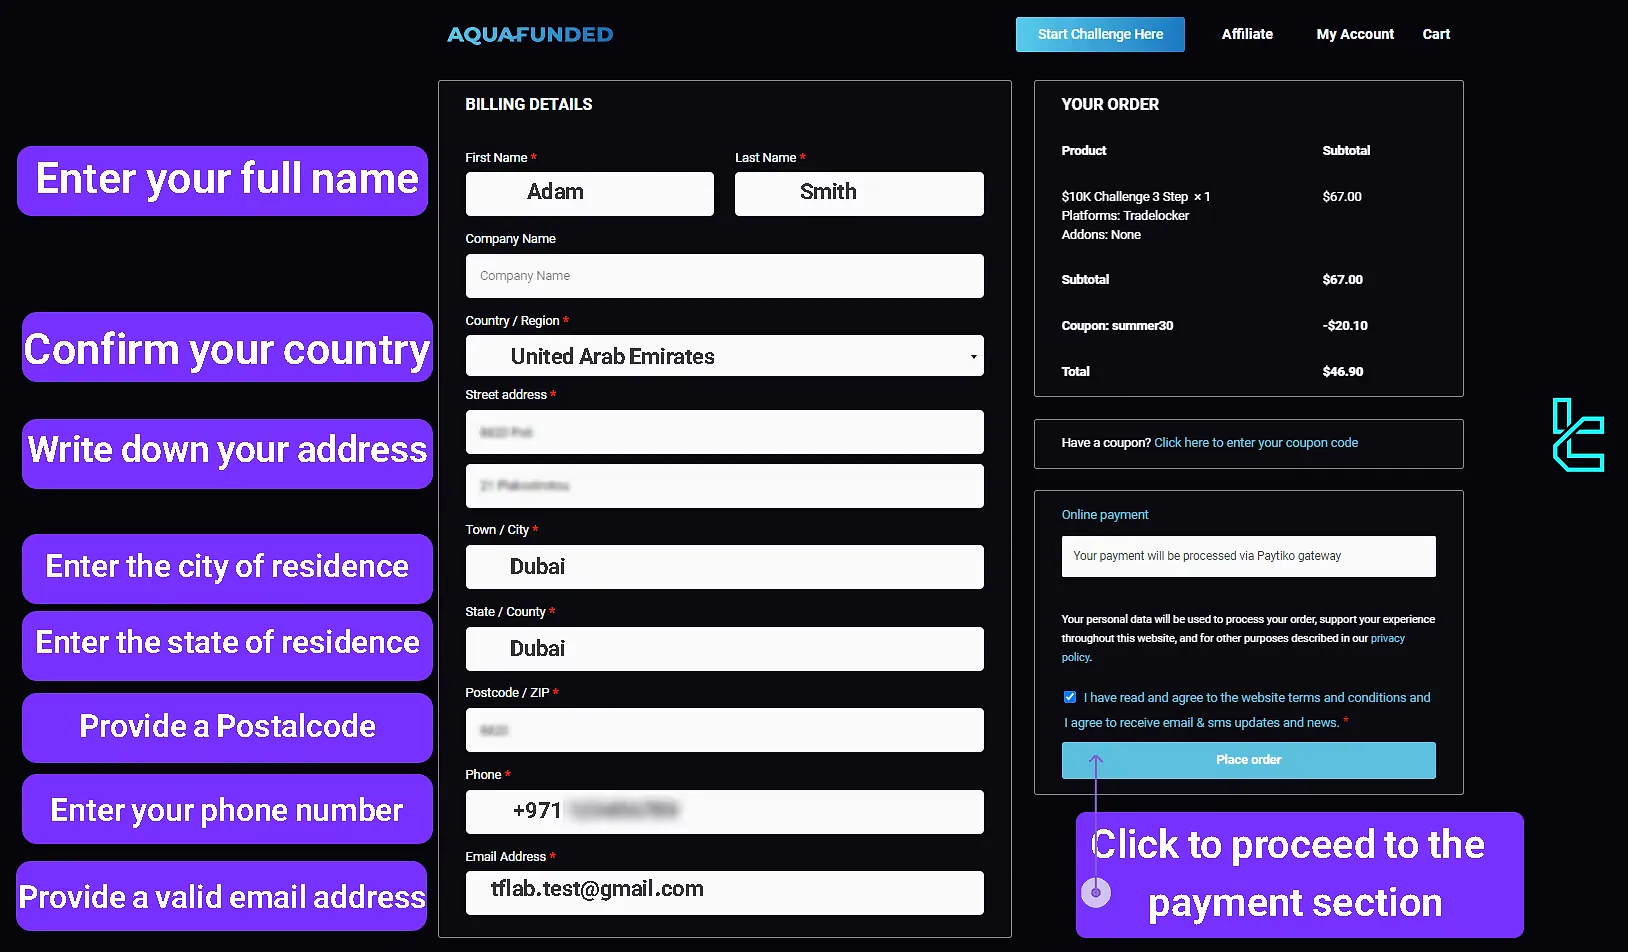Click the Start Challenge Here button
The width and height of the screenshot is (1628, 952).
1100,34
